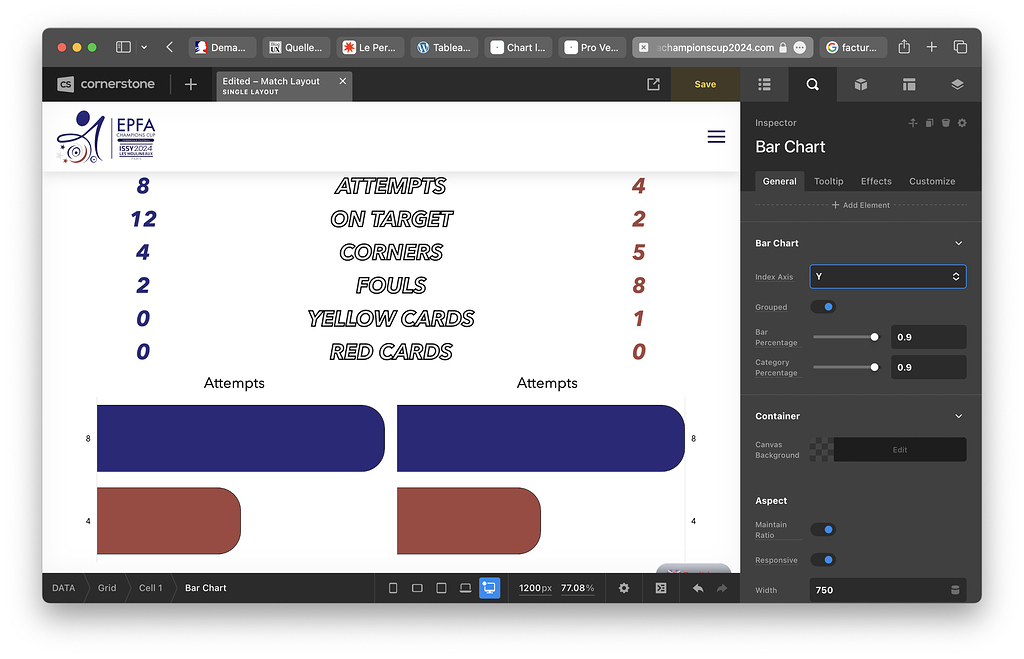
Task: Open the inspector settings gear icon
Action: point(961,122)
